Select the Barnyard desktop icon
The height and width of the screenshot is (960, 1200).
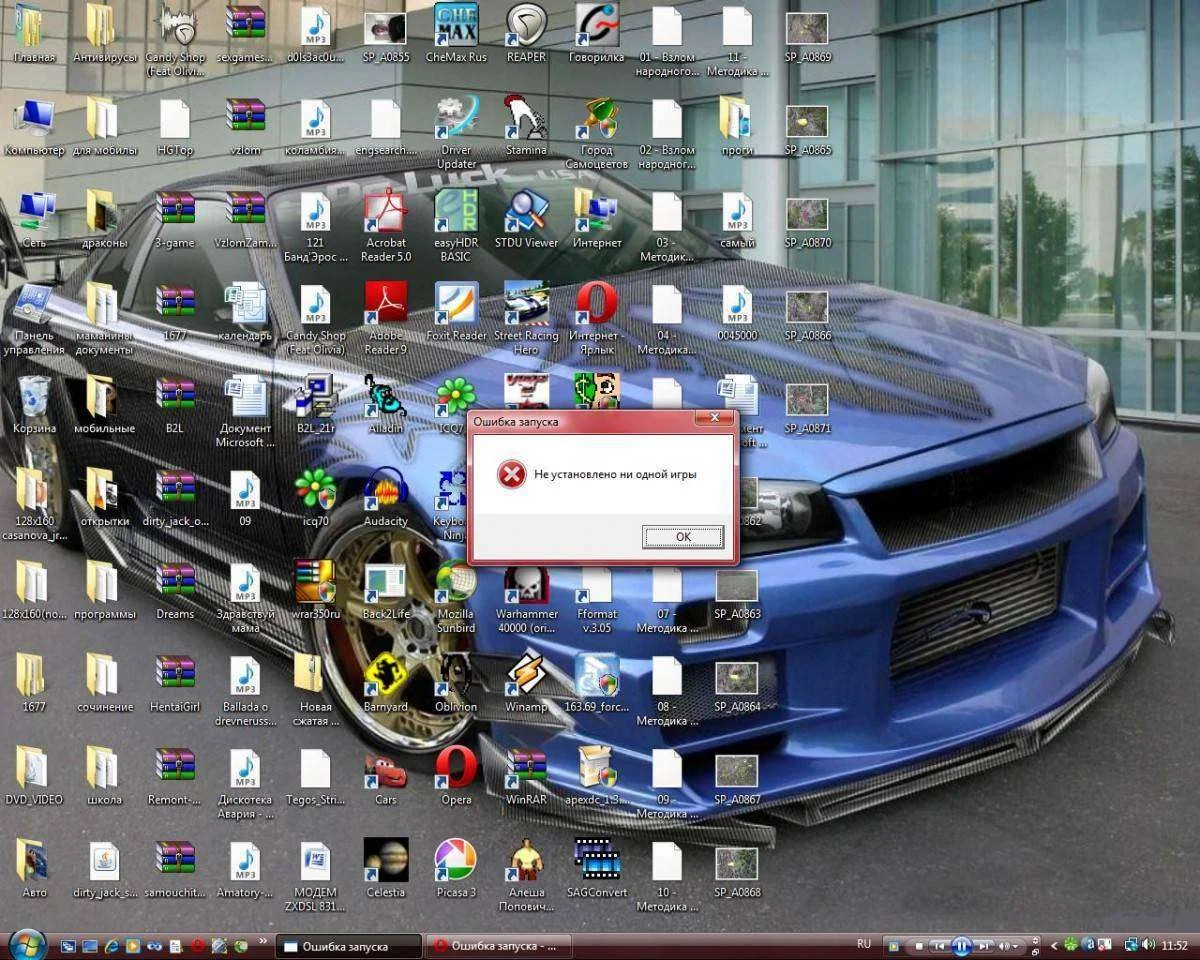pyautogui.click(x=386, y=684)
